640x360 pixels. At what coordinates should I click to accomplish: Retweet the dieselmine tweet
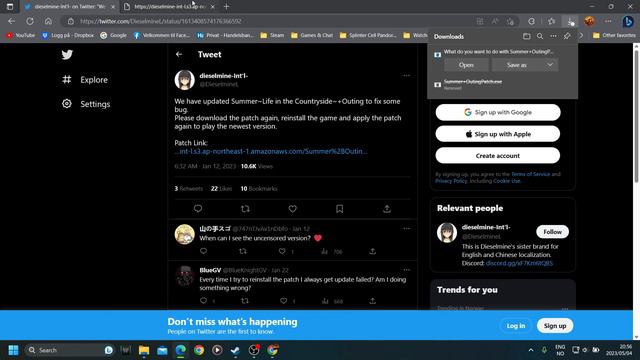245,209
